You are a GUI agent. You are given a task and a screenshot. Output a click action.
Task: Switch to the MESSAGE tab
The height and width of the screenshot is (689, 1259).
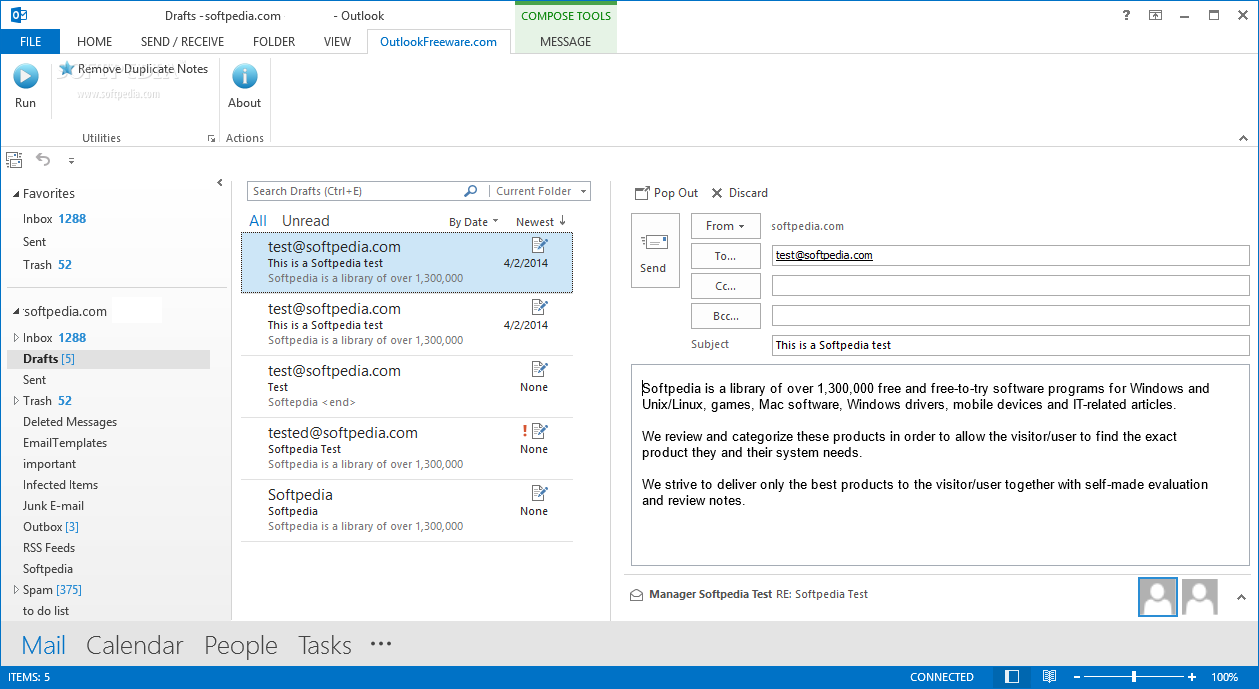click(566, 42)
